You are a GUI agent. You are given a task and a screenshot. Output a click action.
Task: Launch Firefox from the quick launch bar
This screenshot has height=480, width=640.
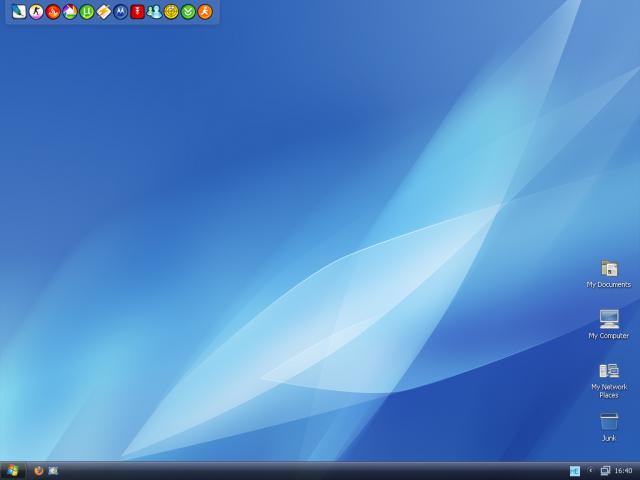click(39, 471)
